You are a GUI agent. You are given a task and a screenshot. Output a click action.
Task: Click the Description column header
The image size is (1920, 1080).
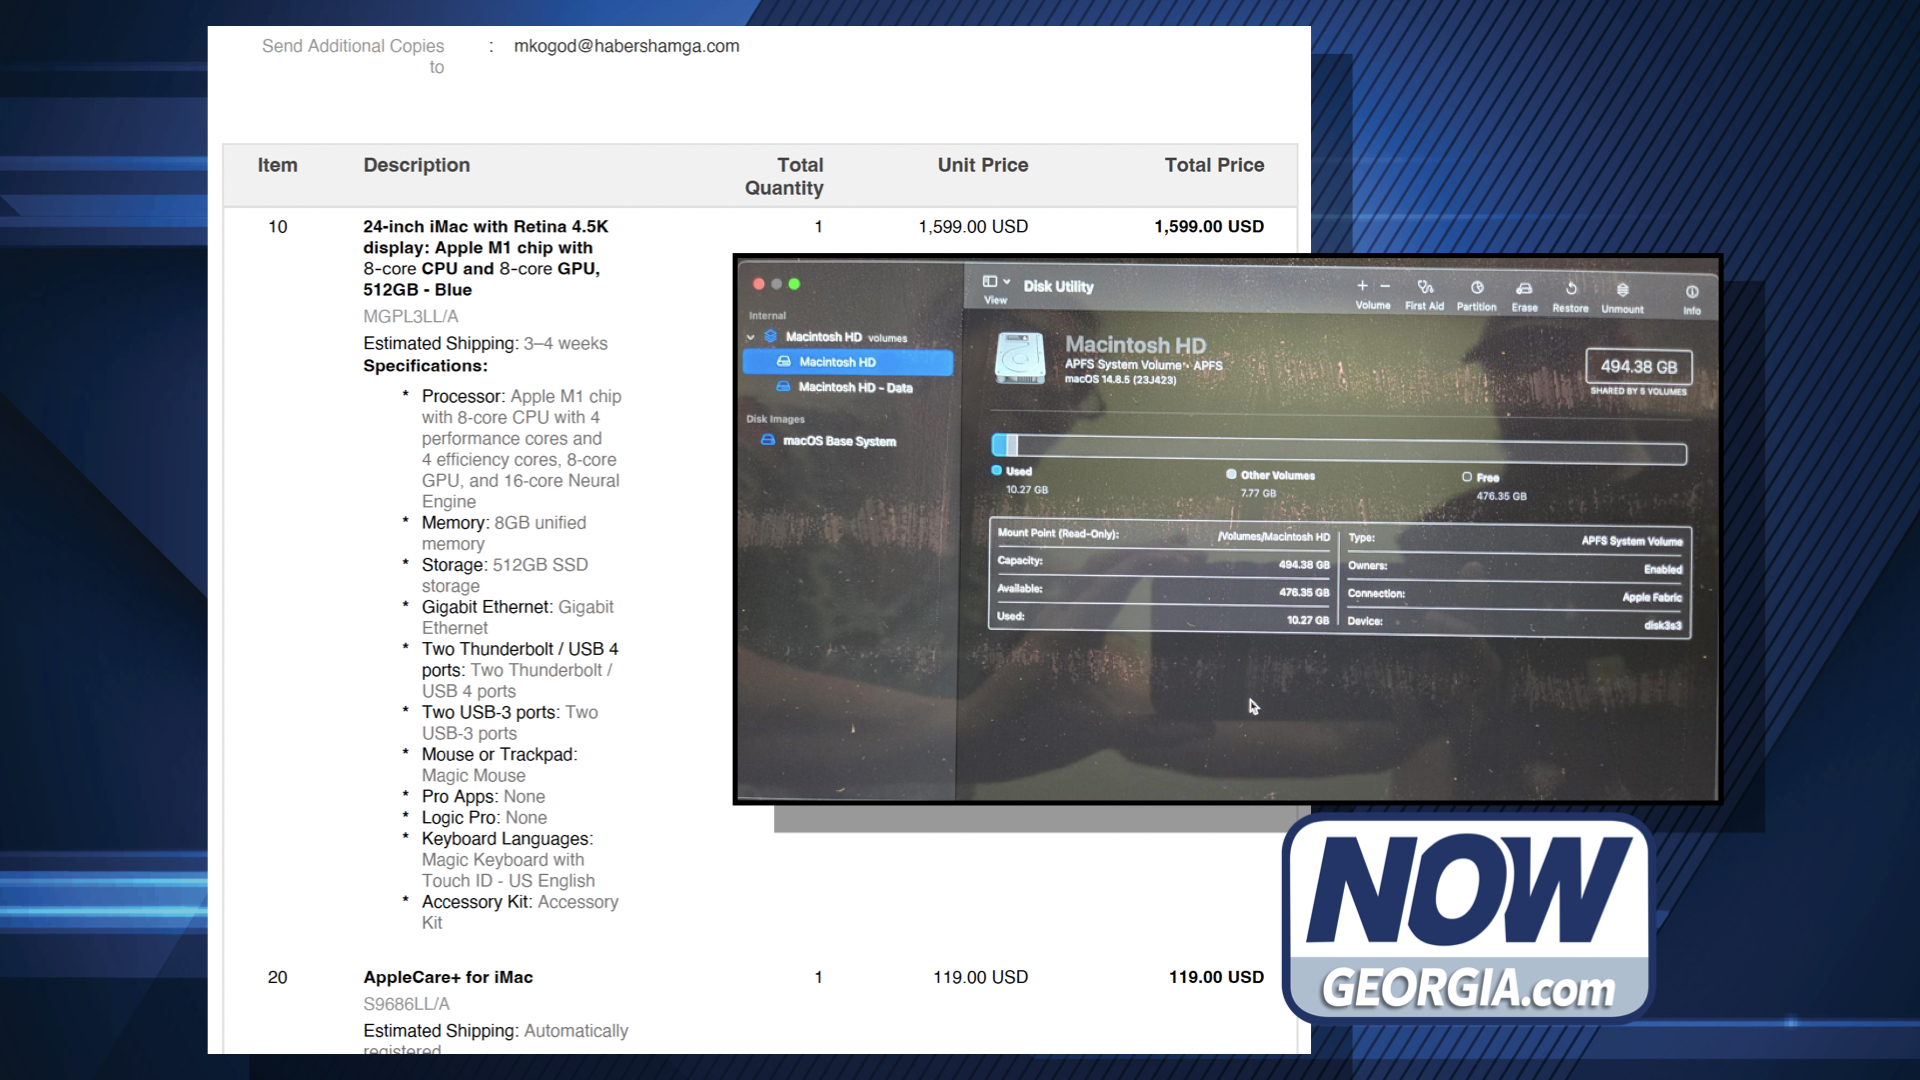click(x=417, y=165)
